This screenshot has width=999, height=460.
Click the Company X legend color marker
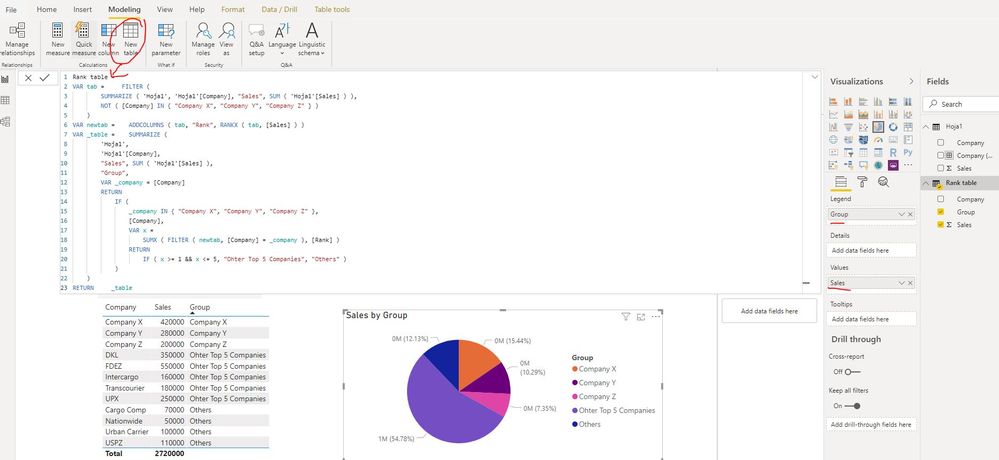coord(575,369)
